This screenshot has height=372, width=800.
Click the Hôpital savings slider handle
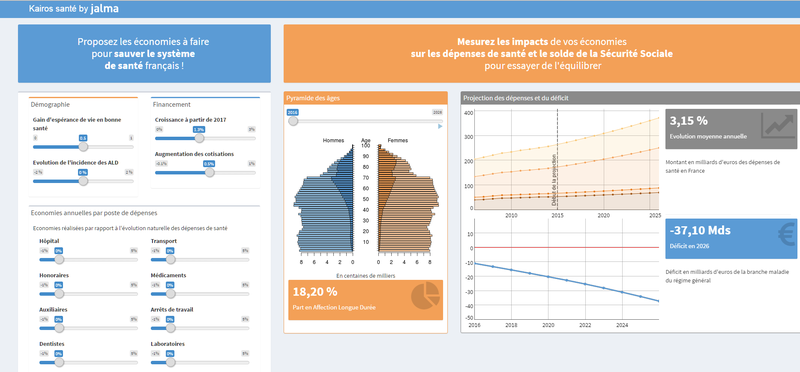pyautogui.click(x=59, y=259)
